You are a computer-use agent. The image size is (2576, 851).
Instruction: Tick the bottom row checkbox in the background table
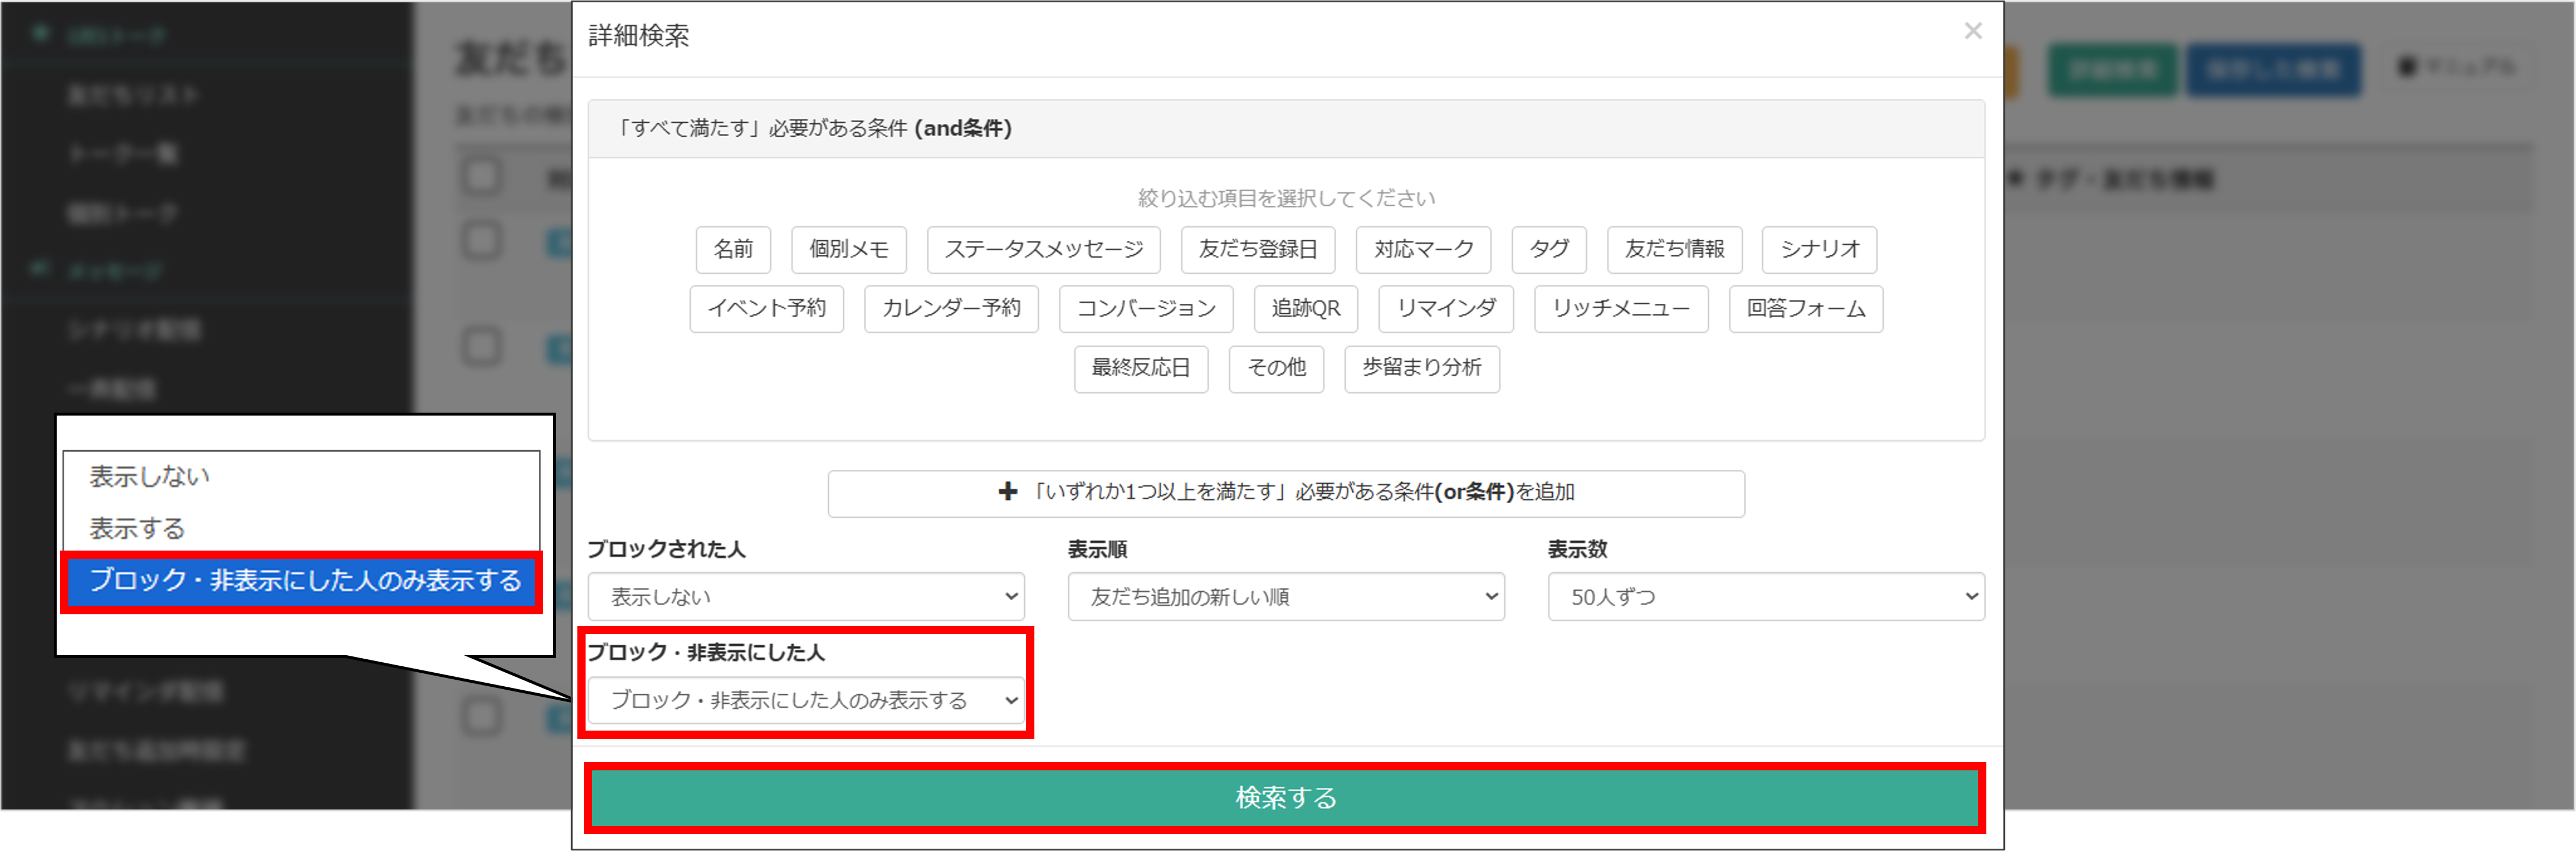point(481,716)
